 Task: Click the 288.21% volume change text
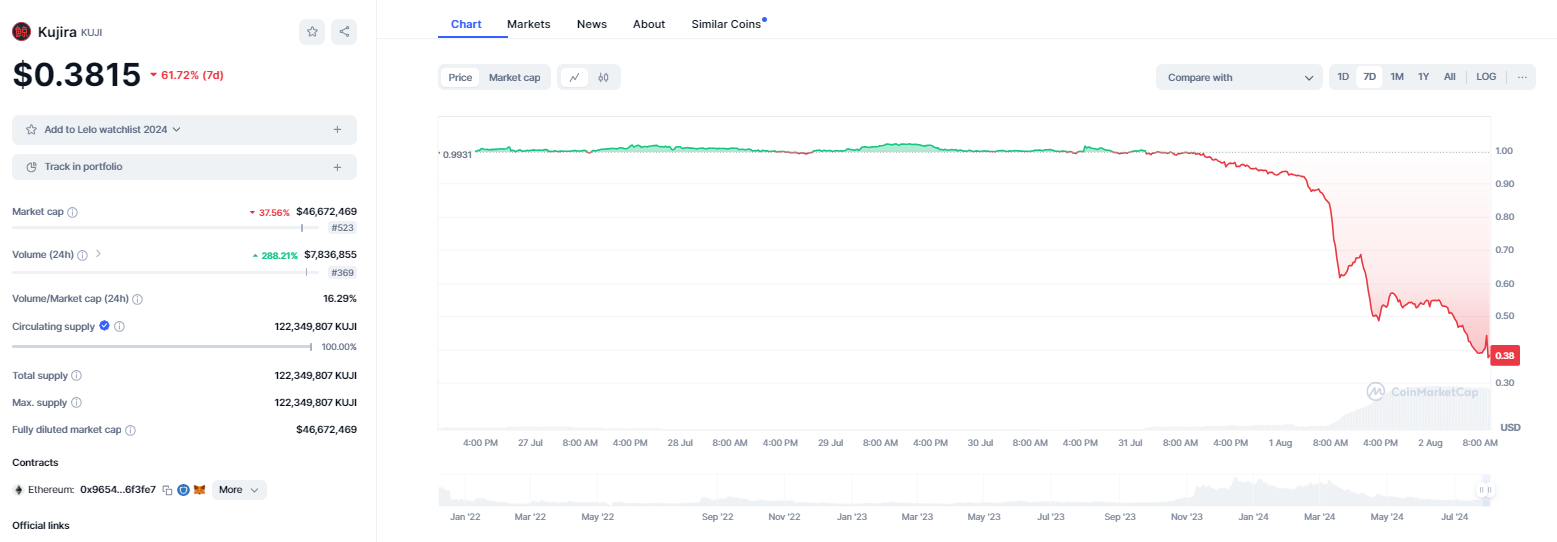(x=280, y=256)
